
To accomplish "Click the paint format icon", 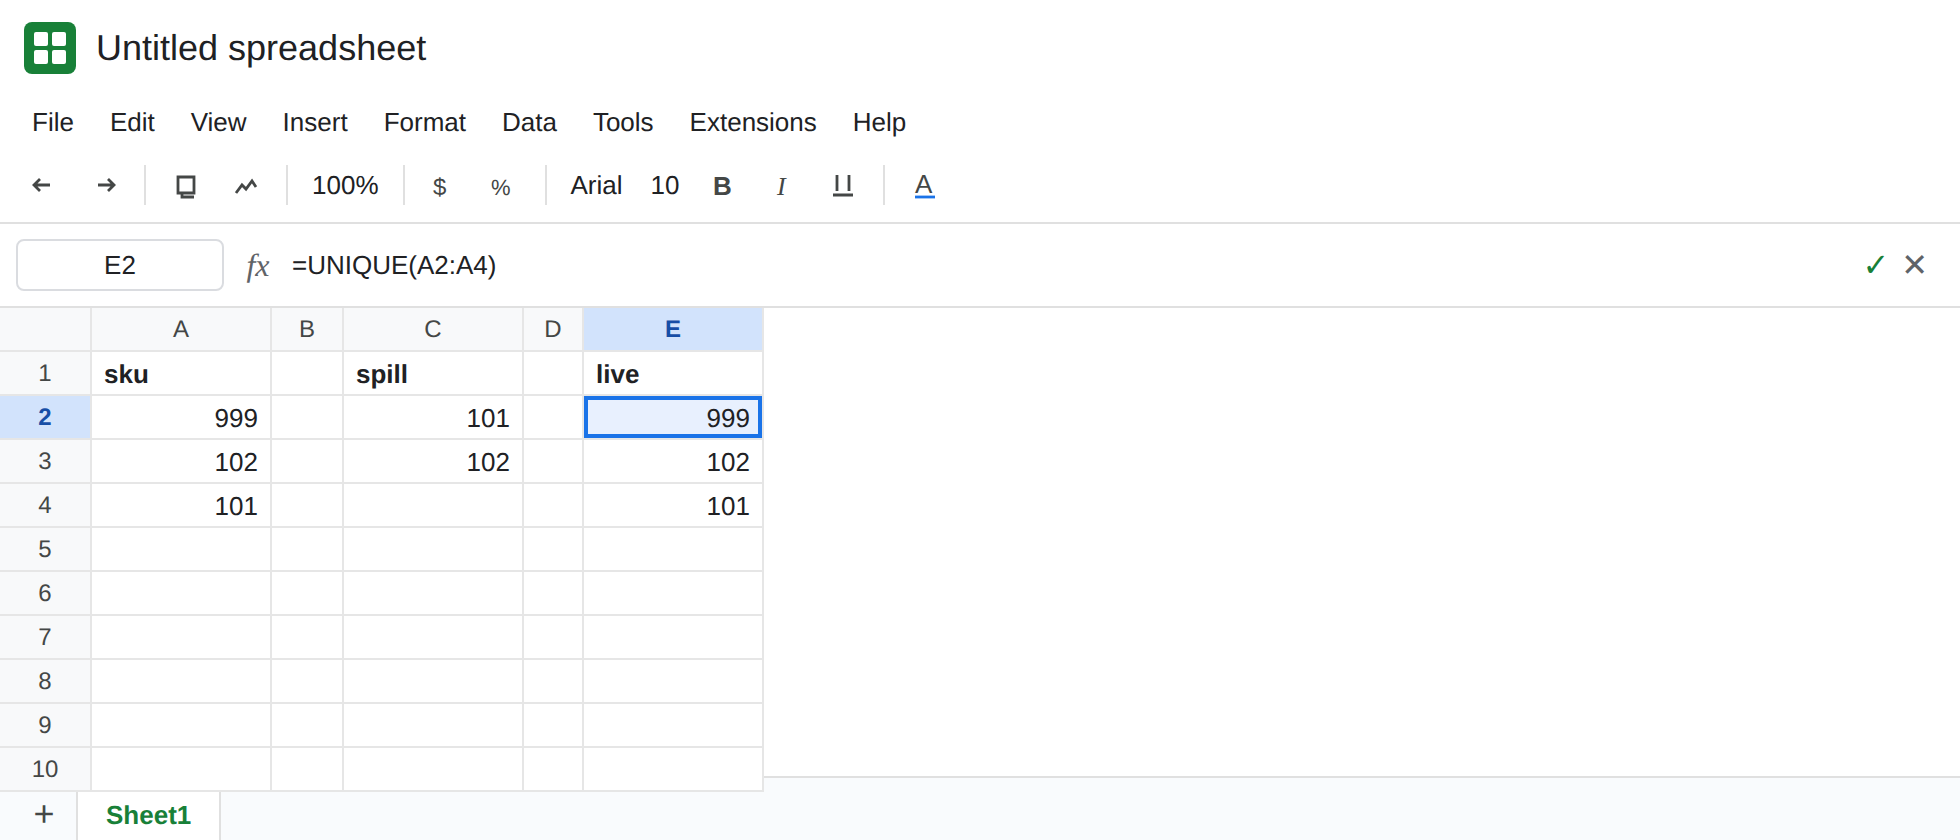I will pyautogui.click(x=246, y=186).
